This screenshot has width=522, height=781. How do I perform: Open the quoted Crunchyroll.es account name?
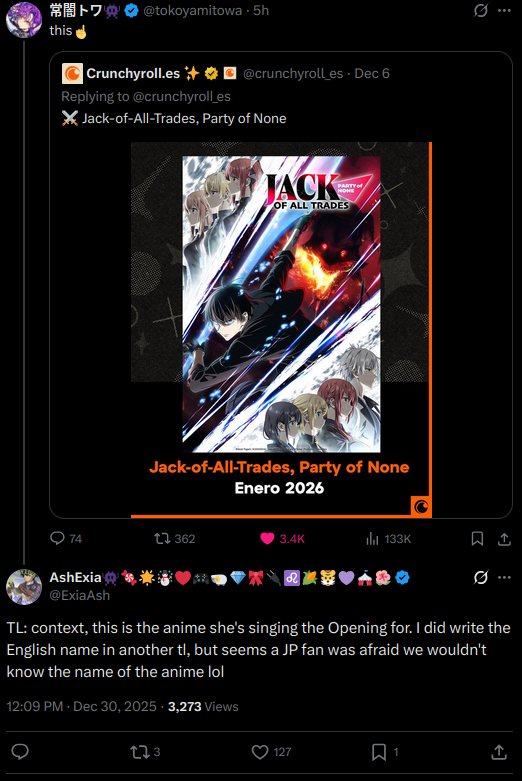pyautogui.click(x=133, y=73)
